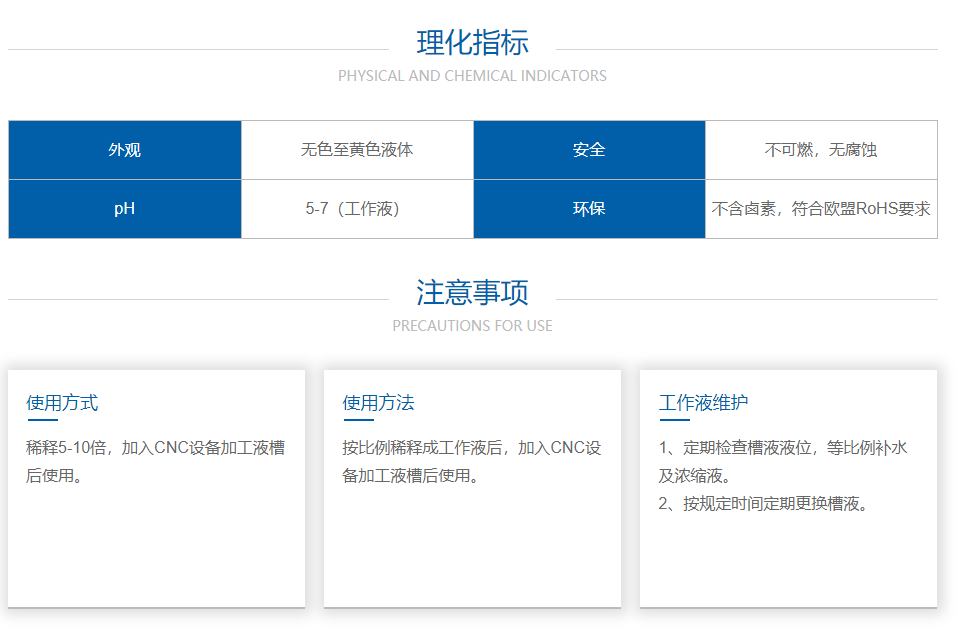Click the blue pH table header cell
Image resolution: width=962 pixels, height=634 pixels.
point(125,209)
